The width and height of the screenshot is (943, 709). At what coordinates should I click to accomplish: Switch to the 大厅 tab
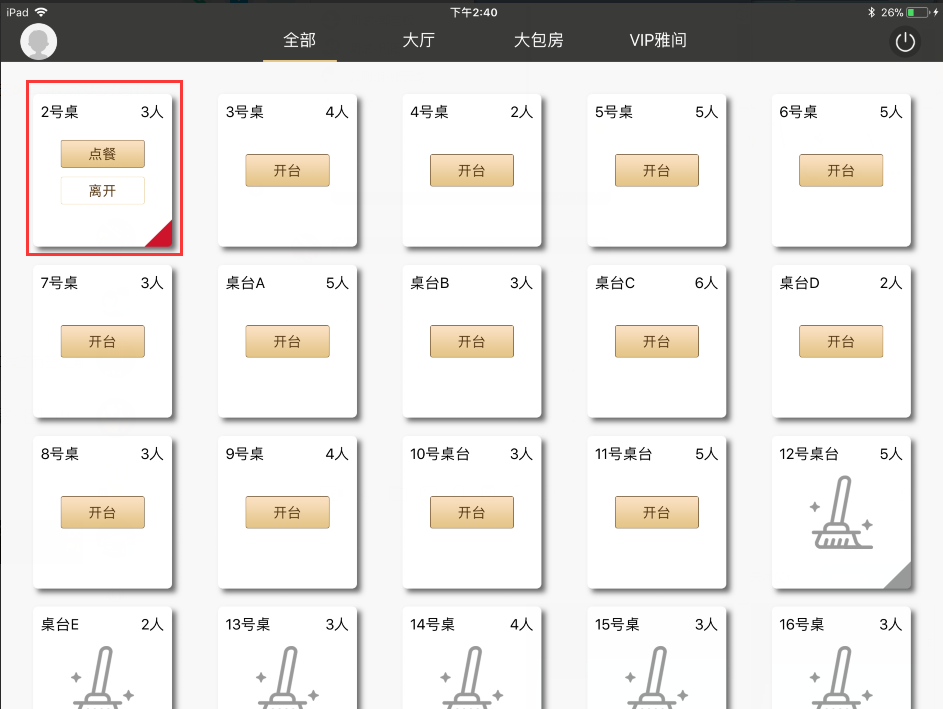click(419, 40)
